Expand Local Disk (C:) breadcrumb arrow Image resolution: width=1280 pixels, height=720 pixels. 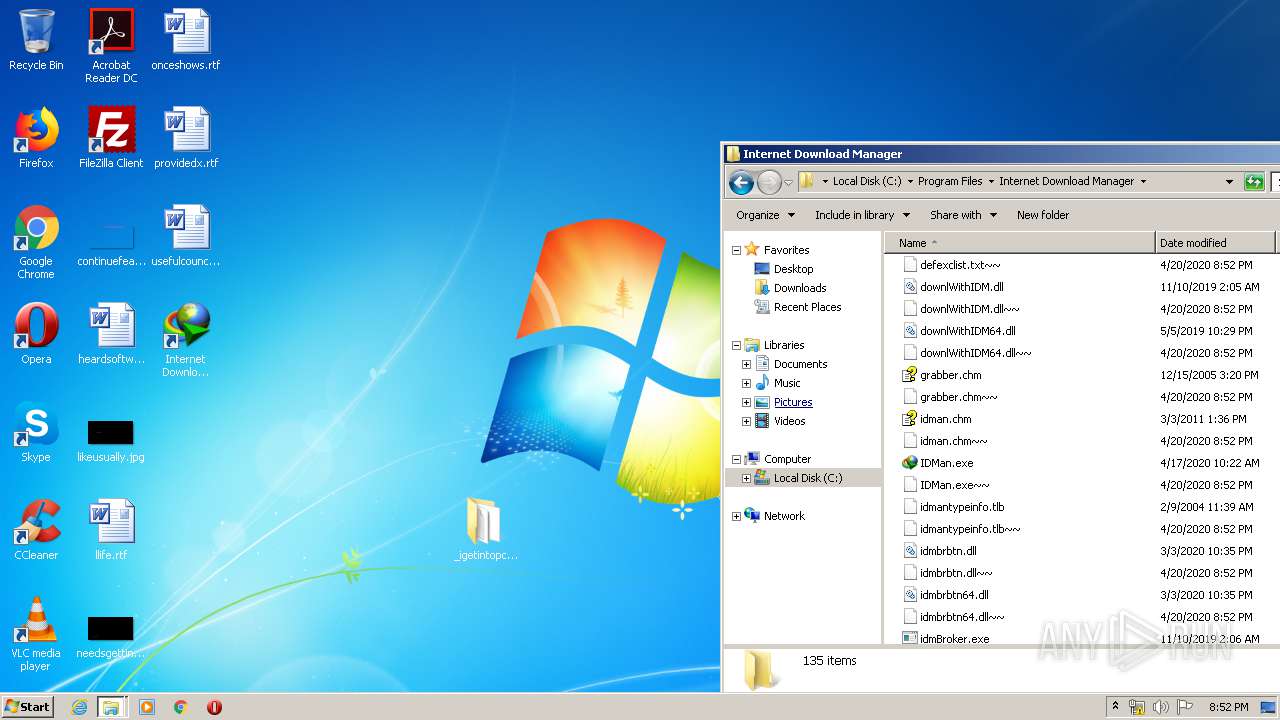click(x=909, y=182)
